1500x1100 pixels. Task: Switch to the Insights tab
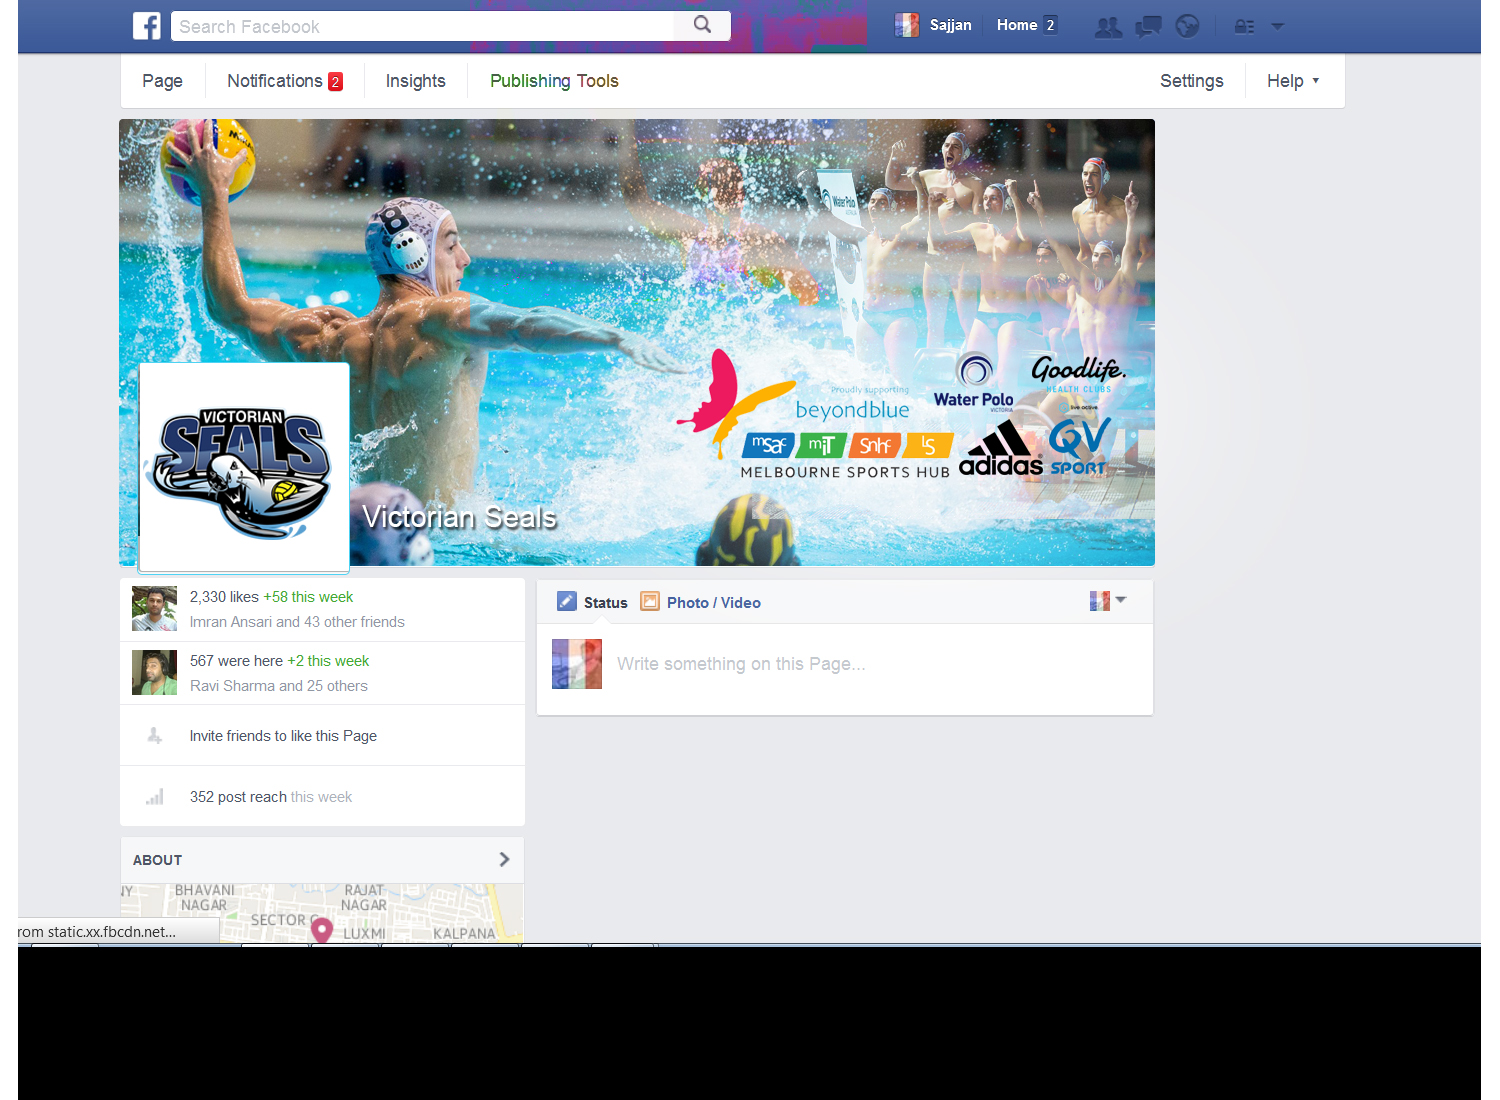[415, 81]
